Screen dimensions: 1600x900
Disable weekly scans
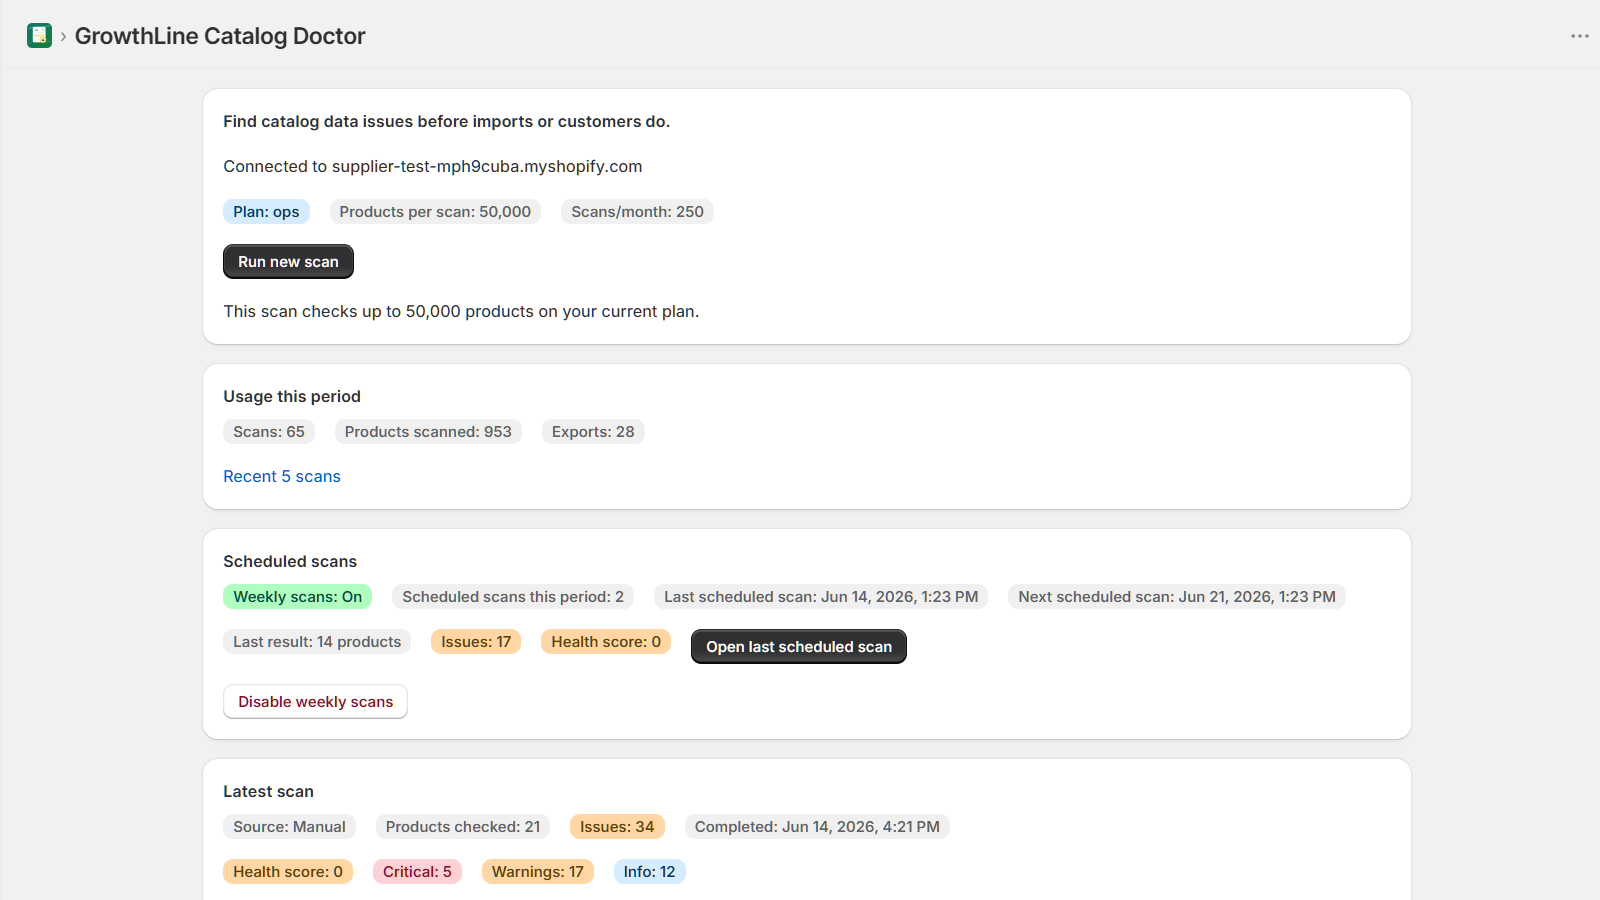(x=315, y=702)
